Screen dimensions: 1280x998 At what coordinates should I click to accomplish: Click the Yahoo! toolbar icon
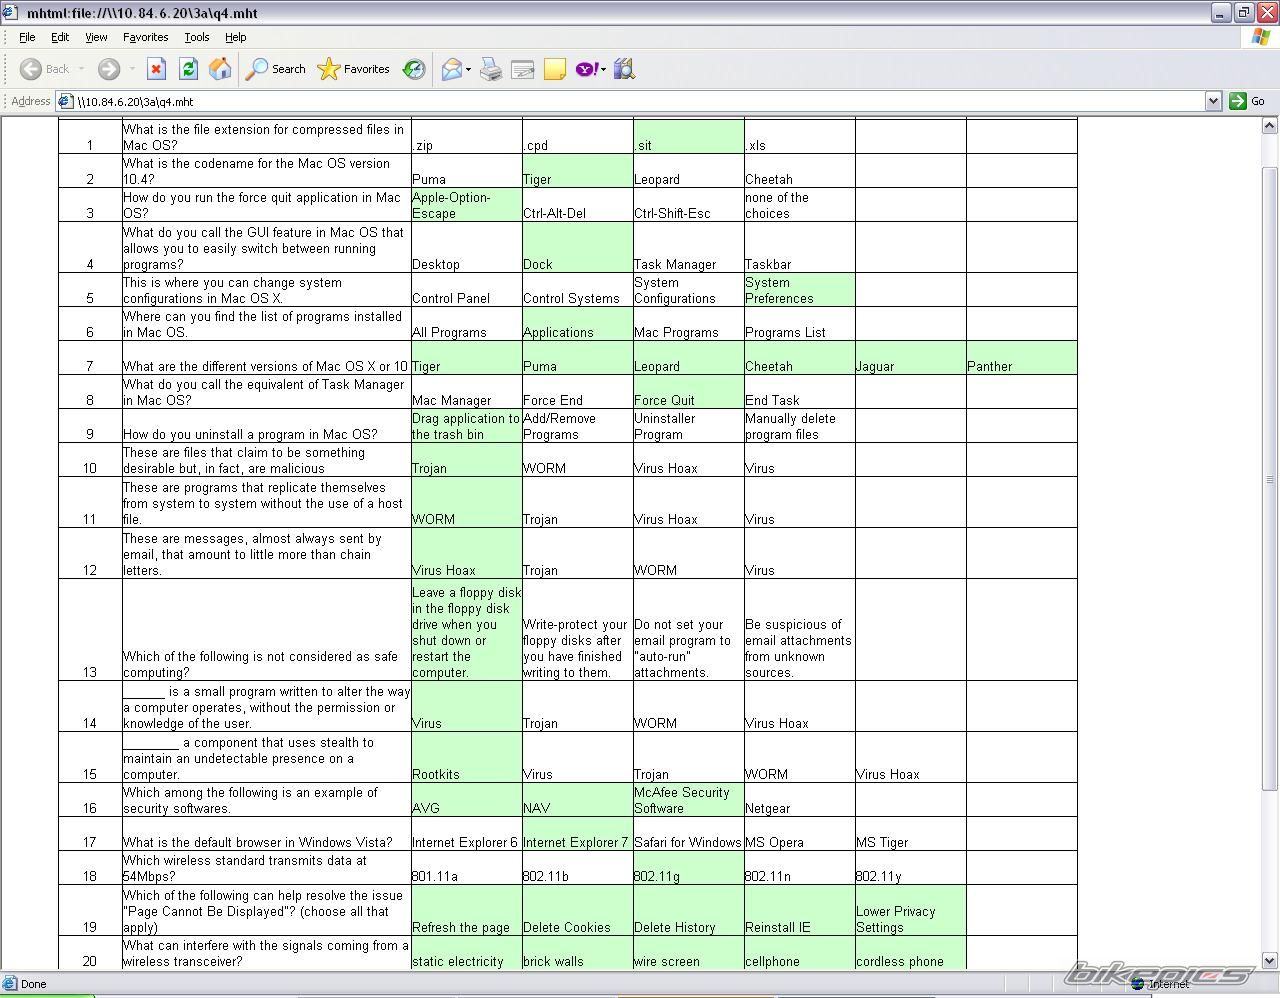coord(587,69)
